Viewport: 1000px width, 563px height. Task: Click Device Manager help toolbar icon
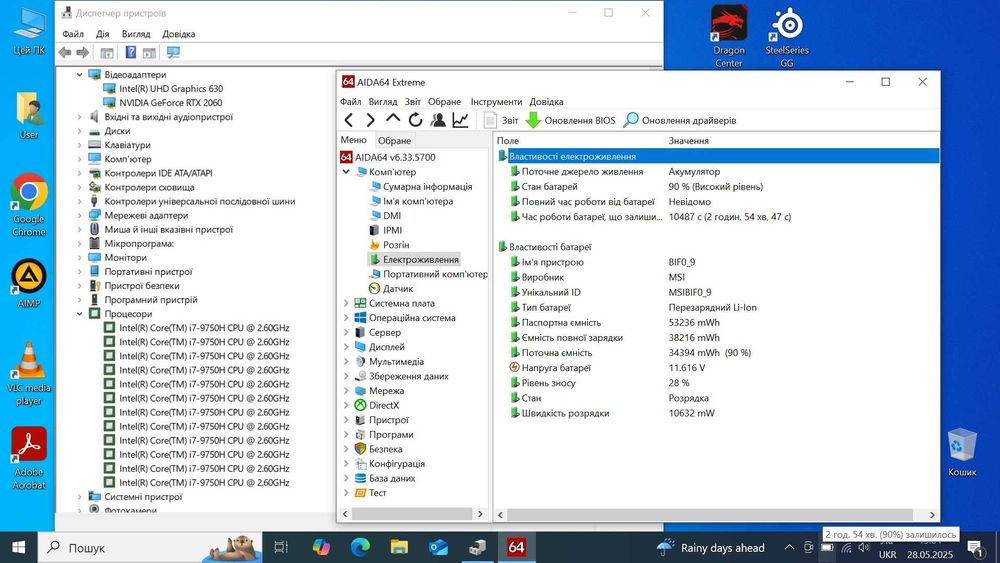[131, 52]
